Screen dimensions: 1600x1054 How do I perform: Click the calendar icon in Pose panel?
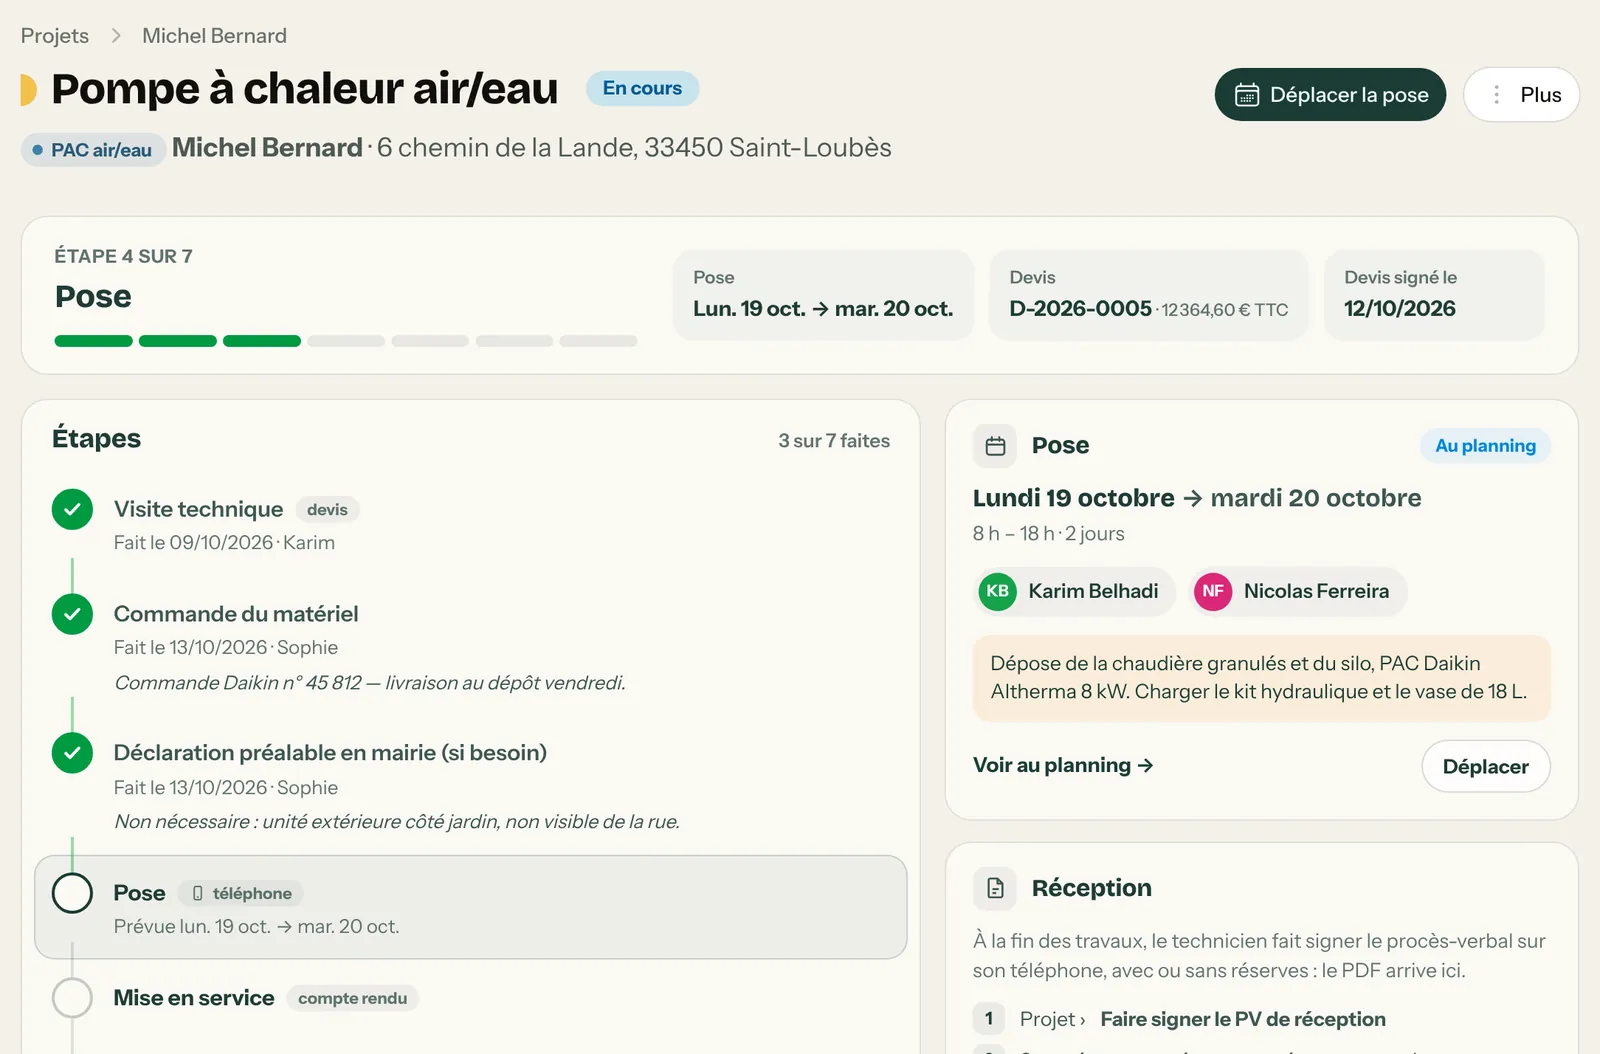coord(995,446)
